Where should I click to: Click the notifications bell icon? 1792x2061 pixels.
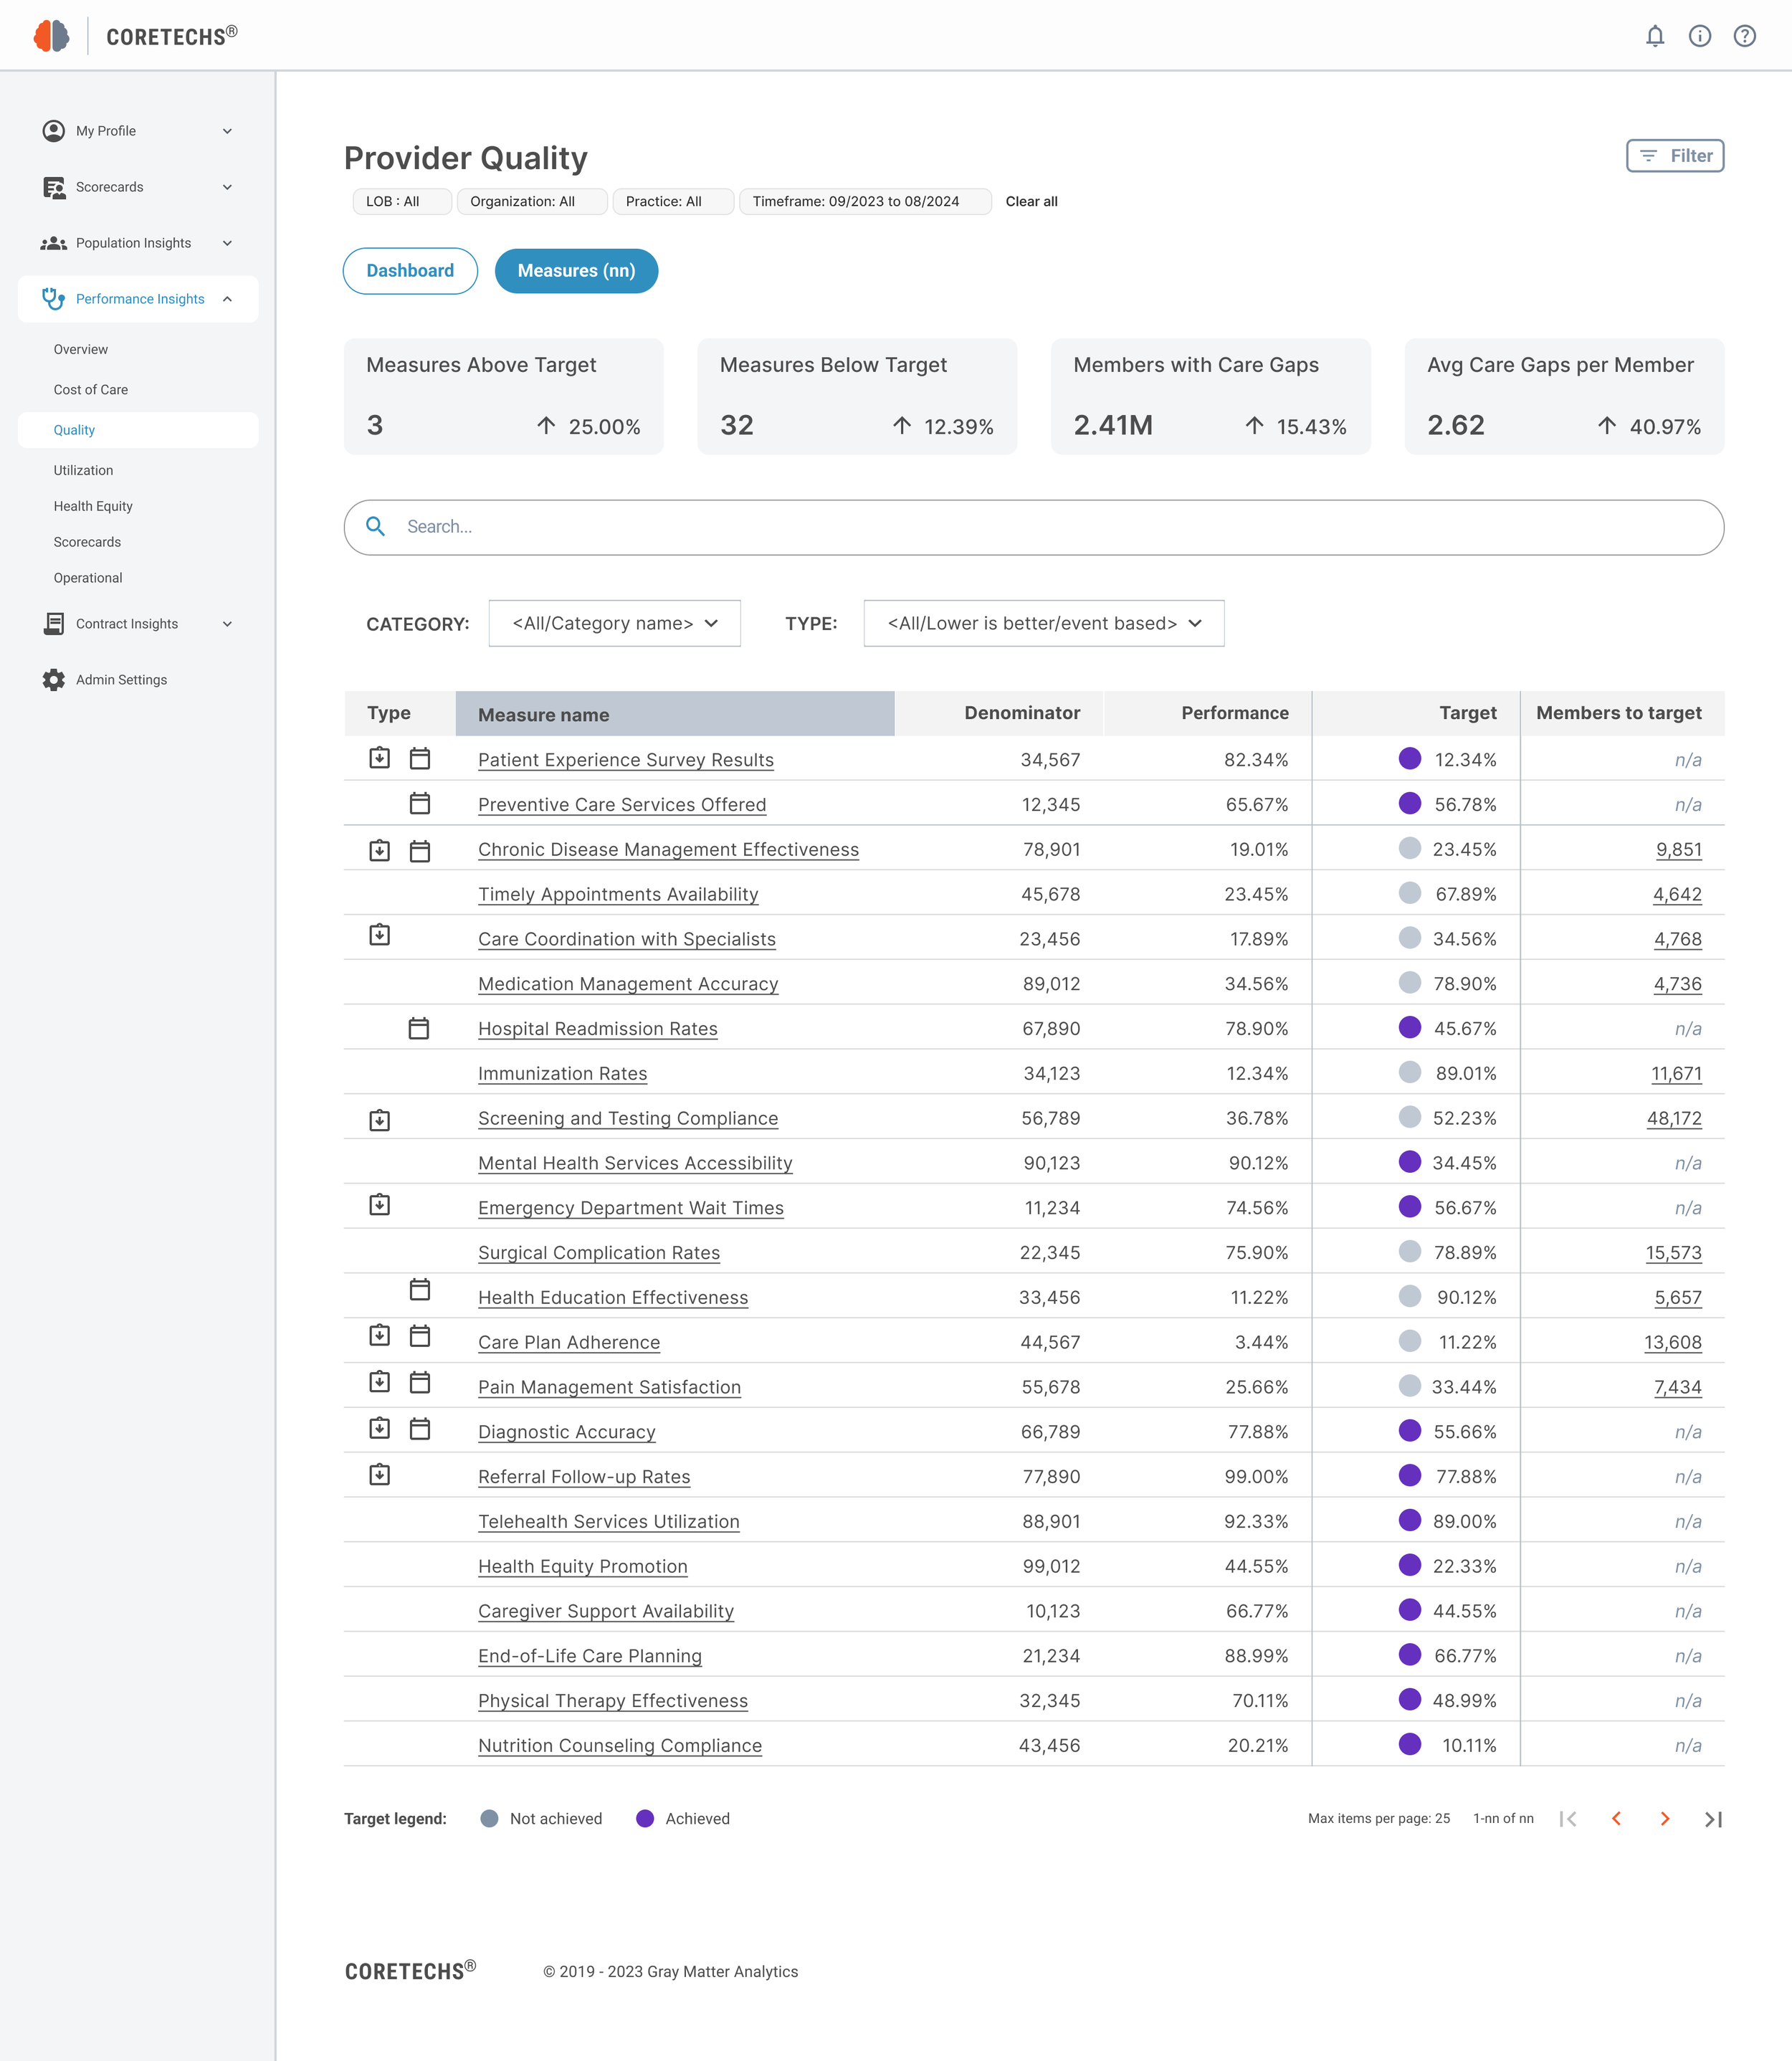click(1655, 36)
